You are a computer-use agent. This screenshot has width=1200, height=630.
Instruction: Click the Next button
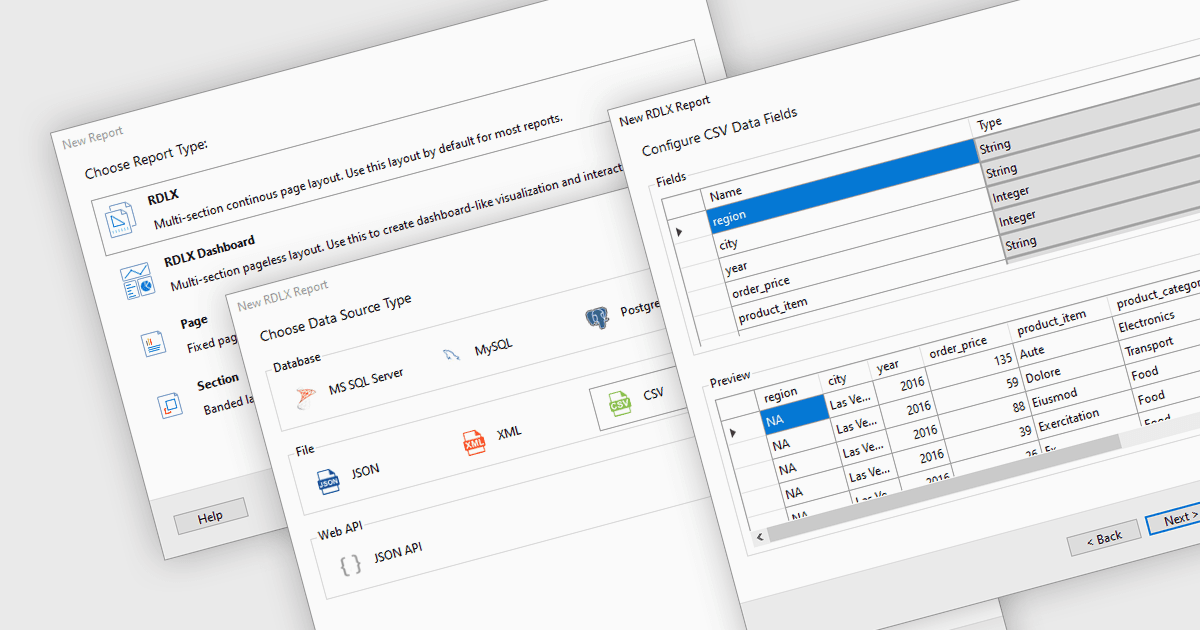[1176, 519]
